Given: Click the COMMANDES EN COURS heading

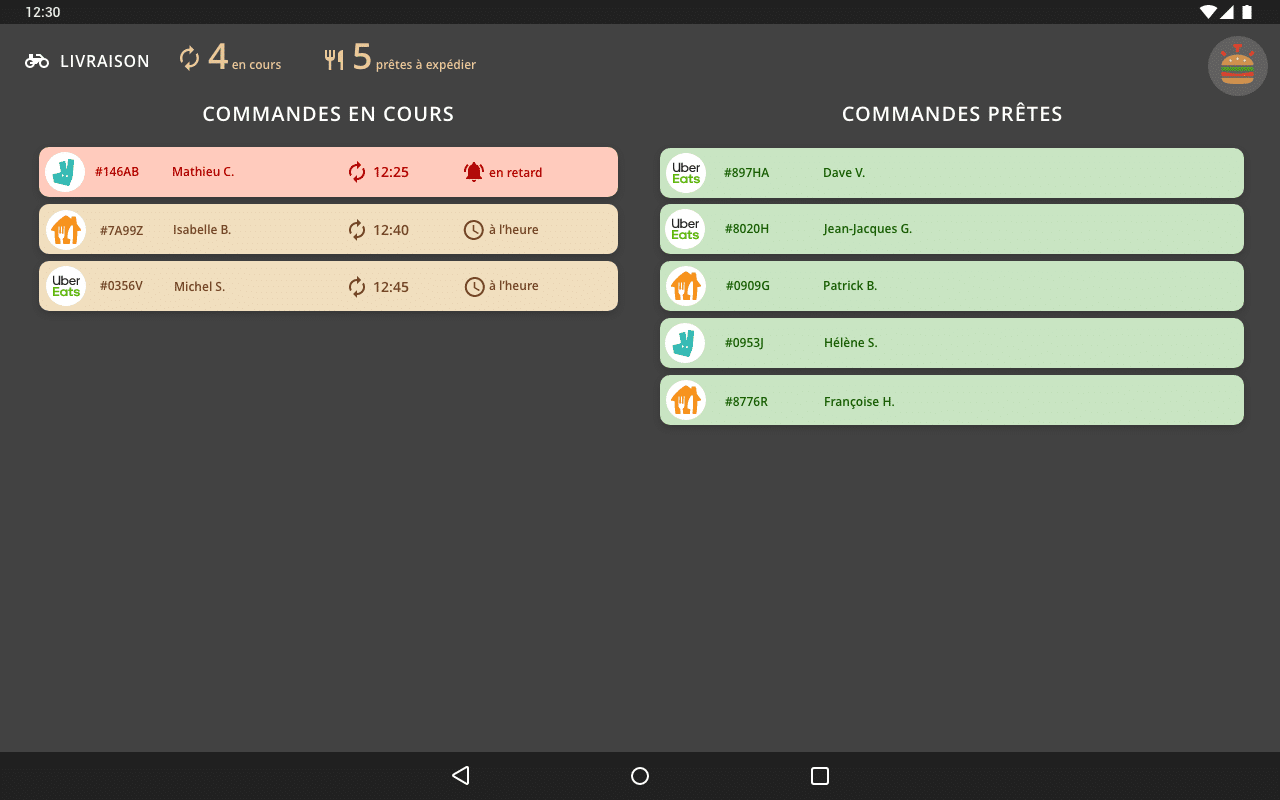Looking at the screenshot, I should click(328, 114).
